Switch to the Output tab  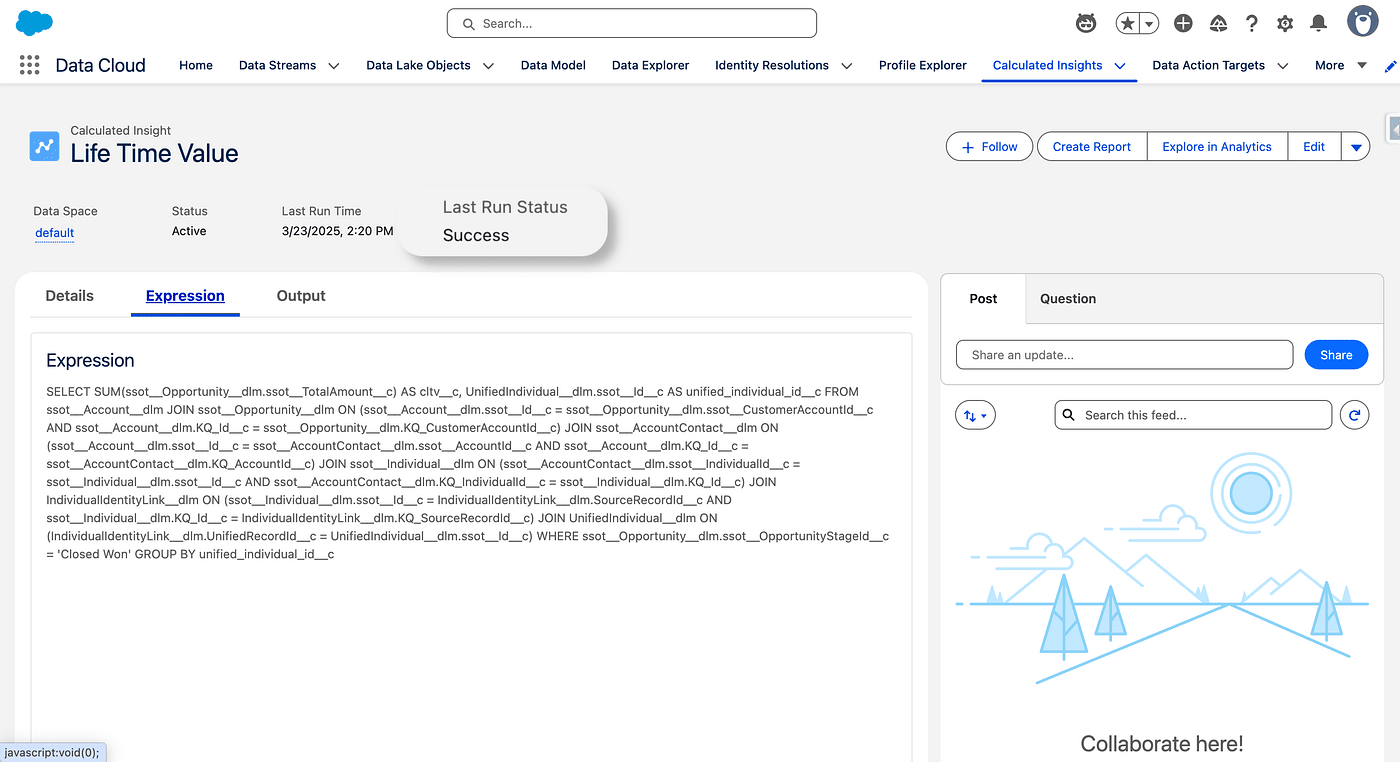coord(301,296)
